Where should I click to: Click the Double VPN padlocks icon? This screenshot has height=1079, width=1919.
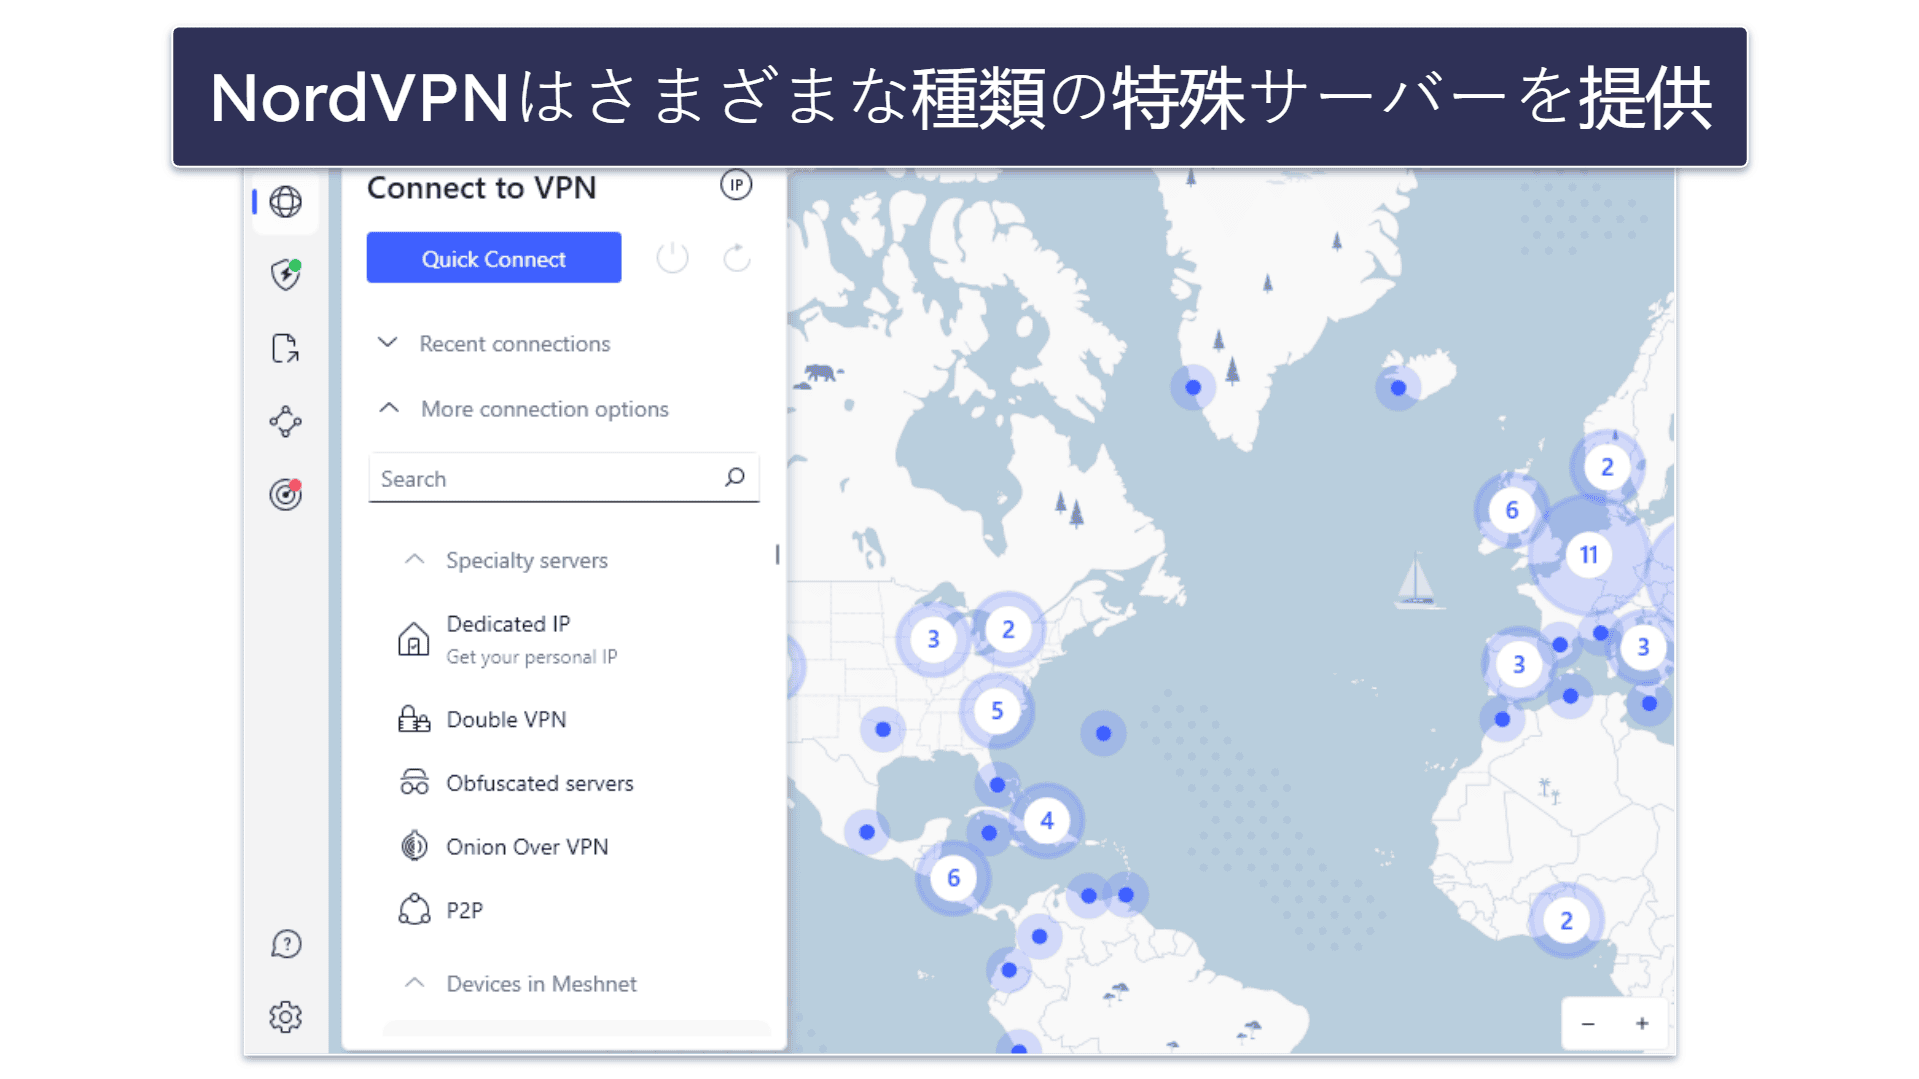pyautogui.click(x=413, y=719)
